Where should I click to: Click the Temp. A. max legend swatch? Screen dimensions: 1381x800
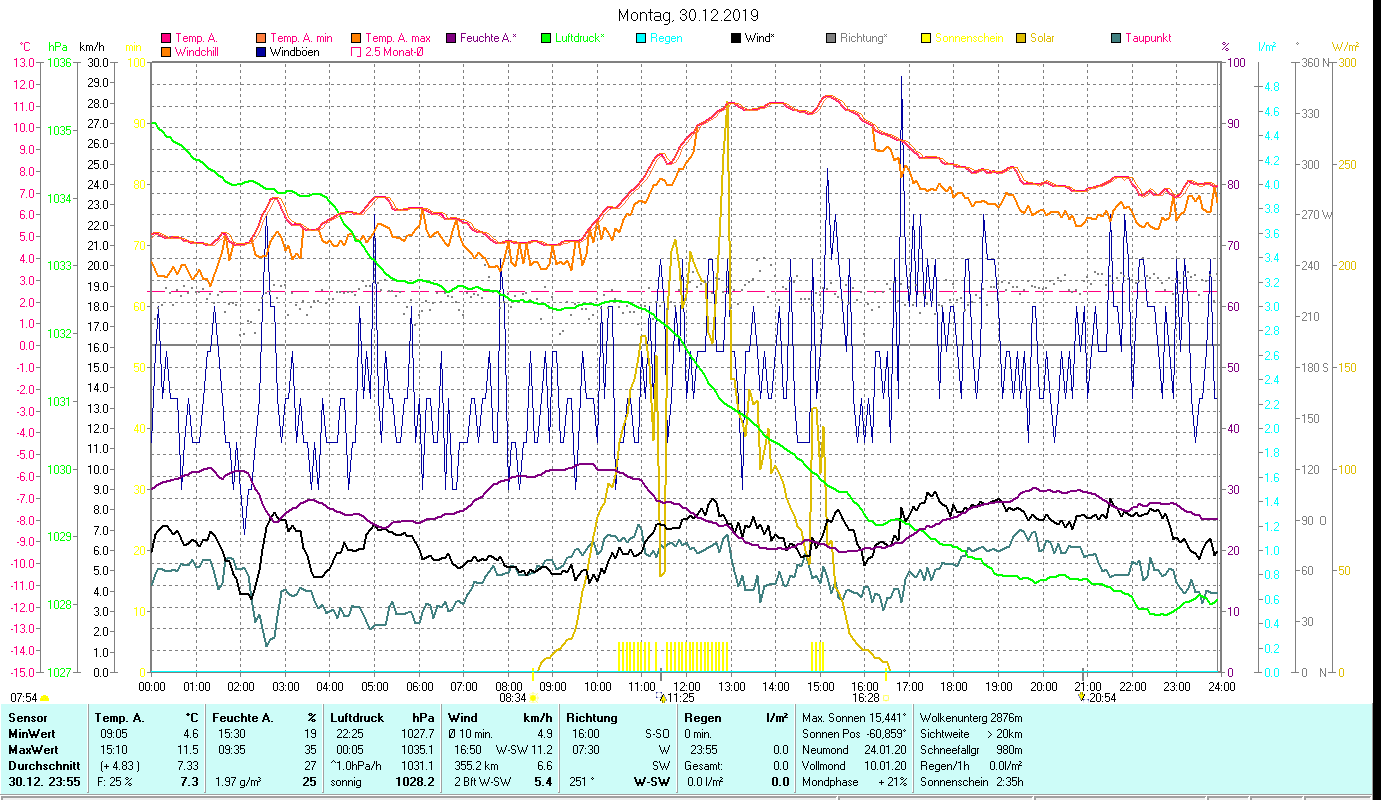point(356,39)
